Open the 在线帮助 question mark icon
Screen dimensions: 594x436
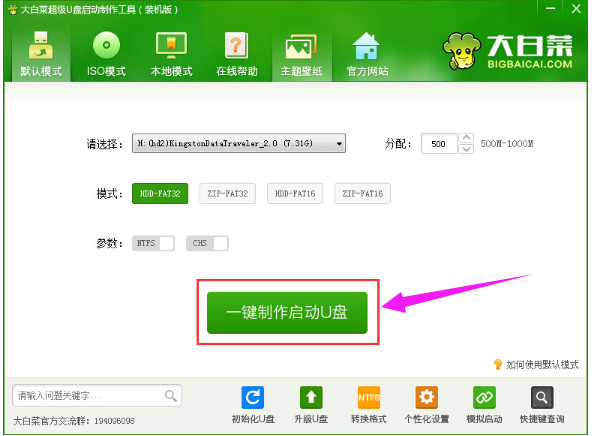click(237, 45)
